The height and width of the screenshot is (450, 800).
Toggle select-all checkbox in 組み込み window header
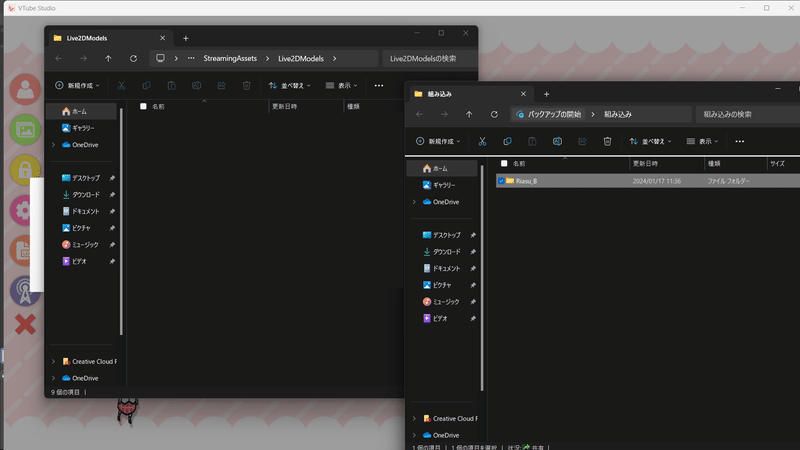point(504,163)
